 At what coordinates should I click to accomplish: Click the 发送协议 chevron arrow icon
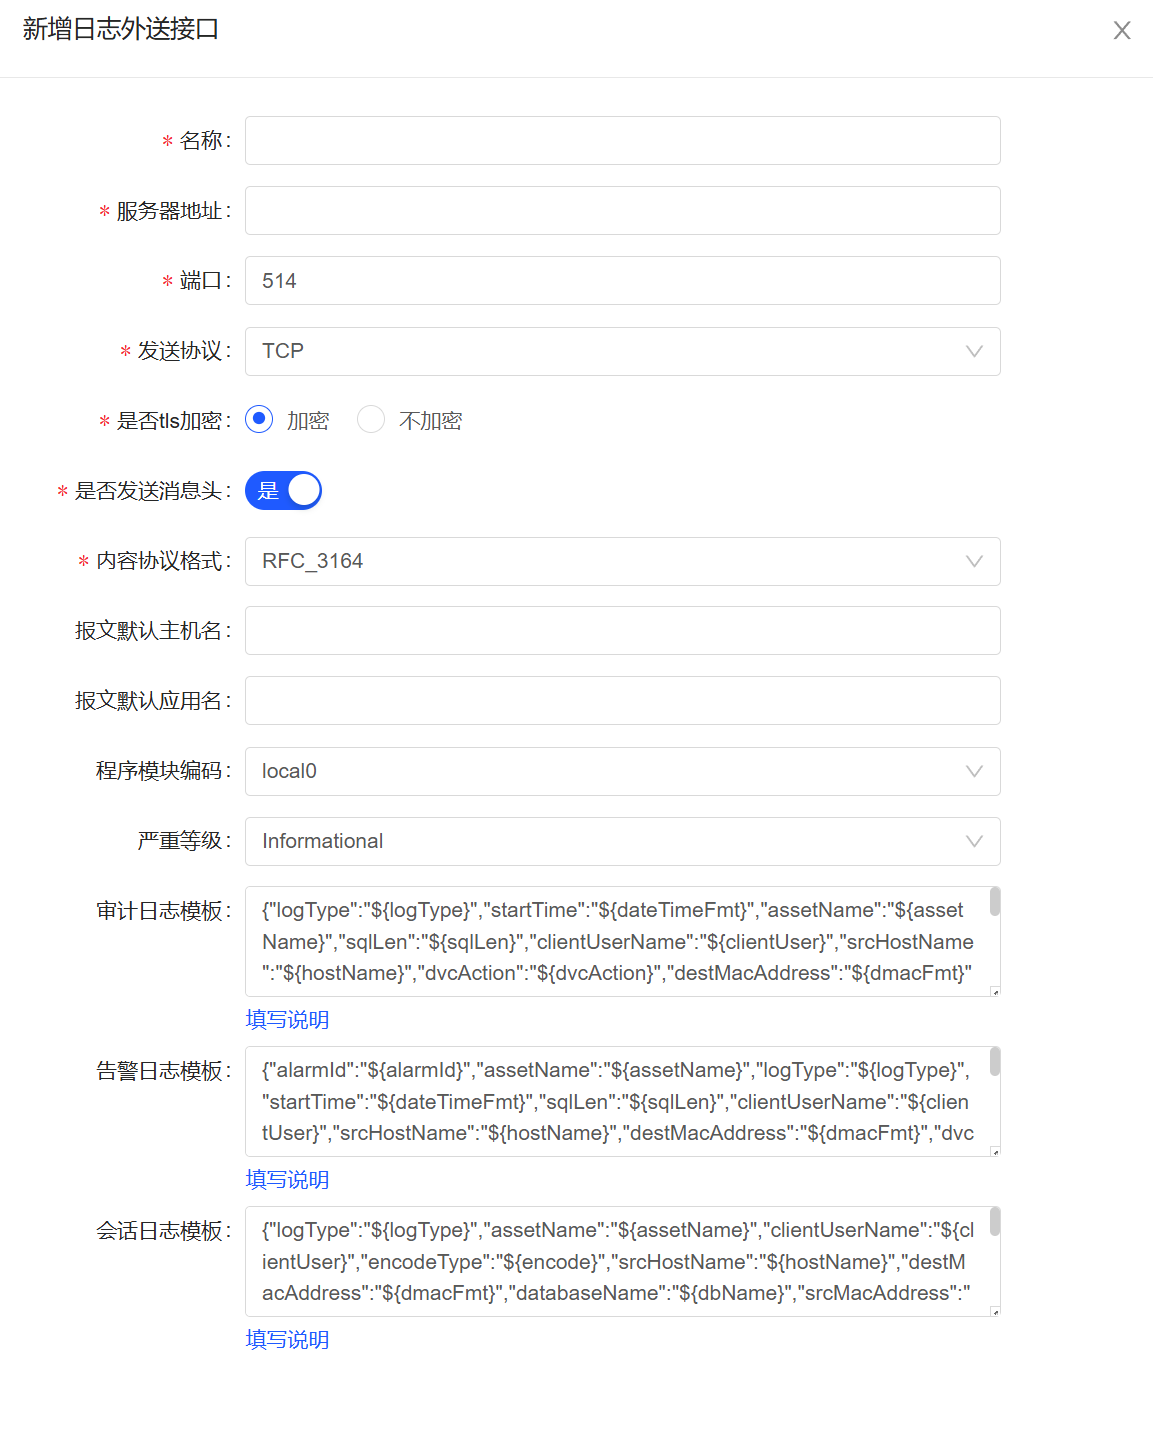point(974,351)
